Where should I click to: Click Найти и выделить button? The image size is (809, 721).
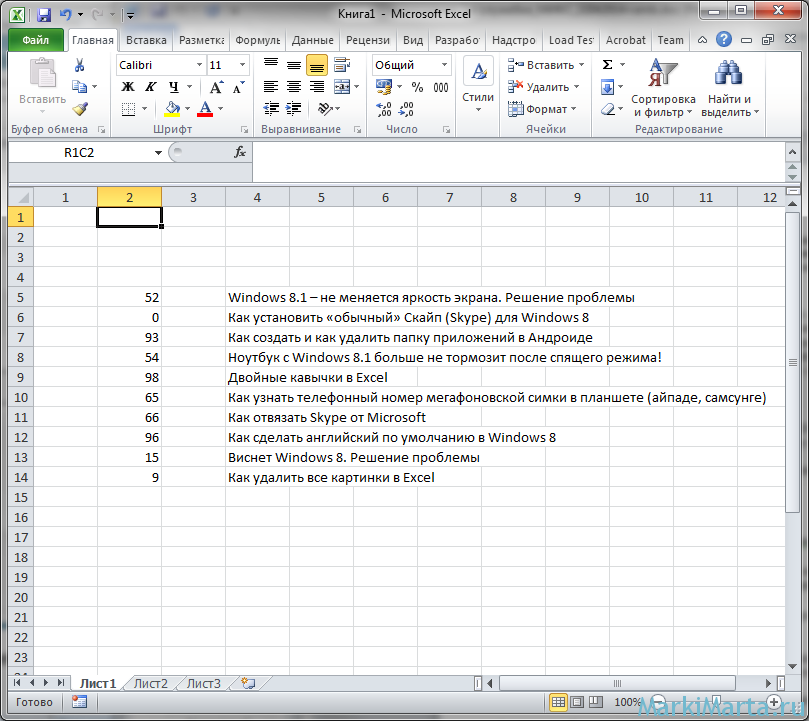pos(730,88)
